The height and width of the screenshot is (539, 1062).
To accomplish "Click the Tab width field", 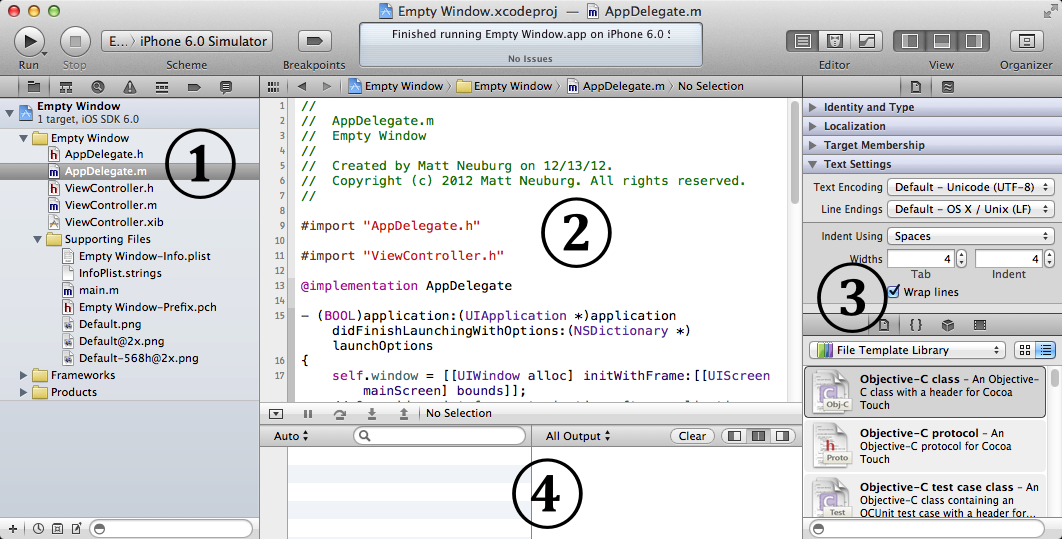I will pyautogui.click(x=920, y=259).
